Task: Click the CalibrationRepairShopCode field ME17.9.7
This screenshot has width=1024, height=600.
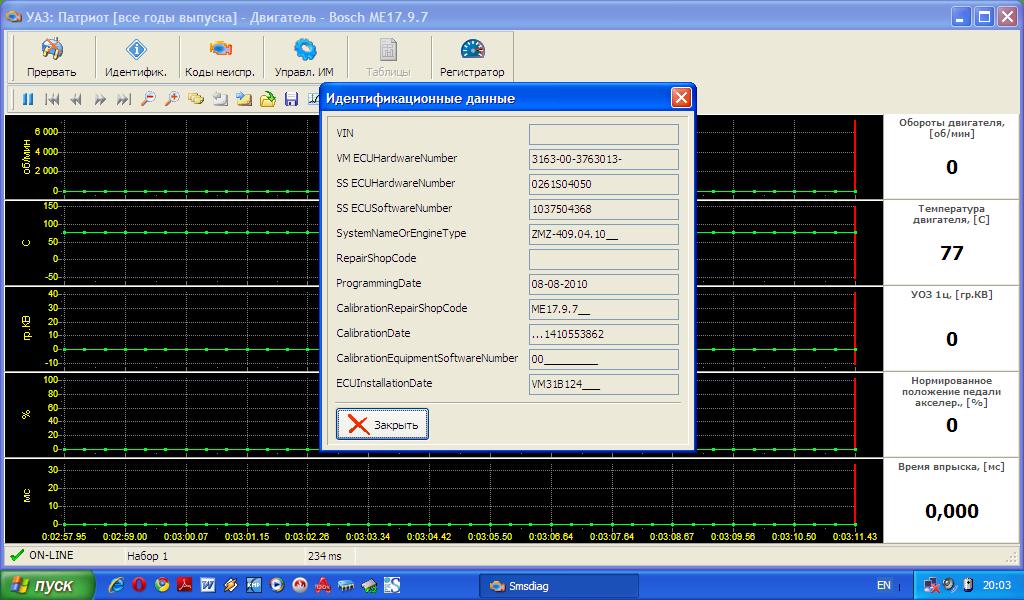Action: pos(603,309)
